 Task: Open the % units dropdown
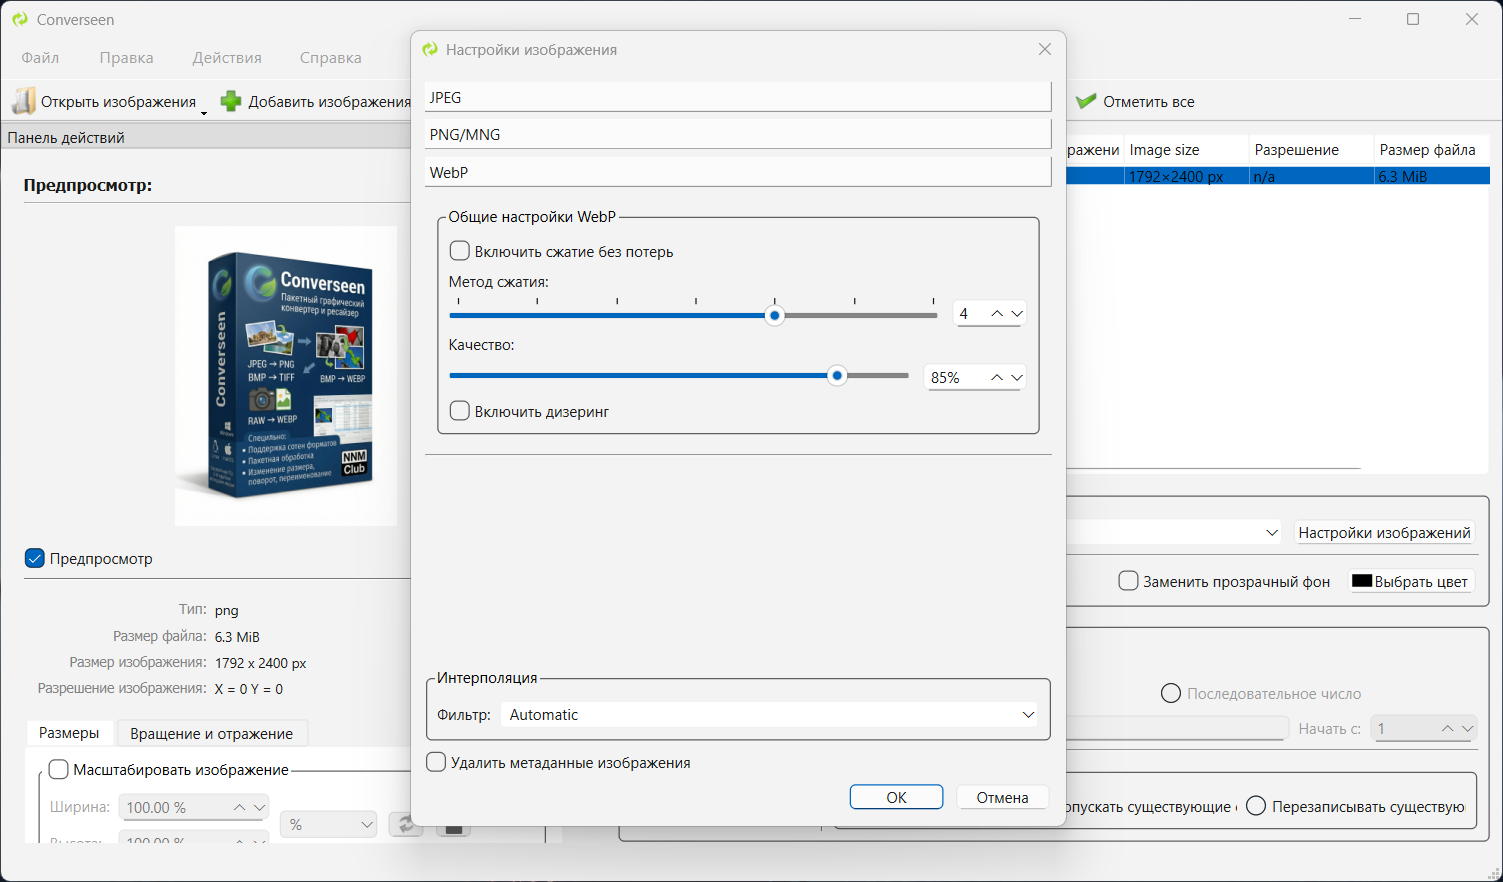[x=329, y=824]
